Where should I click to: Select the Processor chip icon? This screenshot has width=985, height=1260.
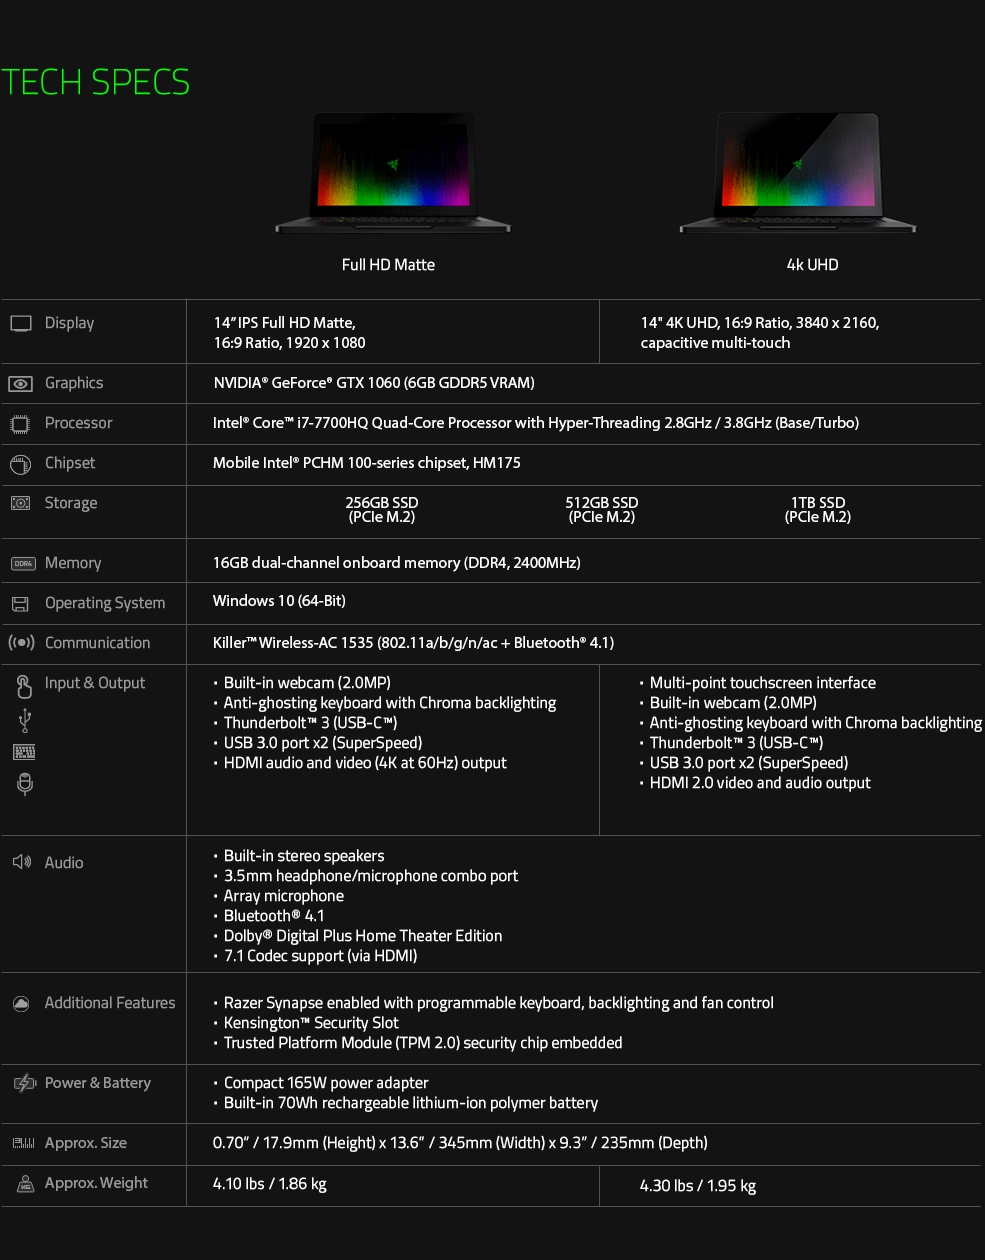pyautogui.click(x=20, y=423)
